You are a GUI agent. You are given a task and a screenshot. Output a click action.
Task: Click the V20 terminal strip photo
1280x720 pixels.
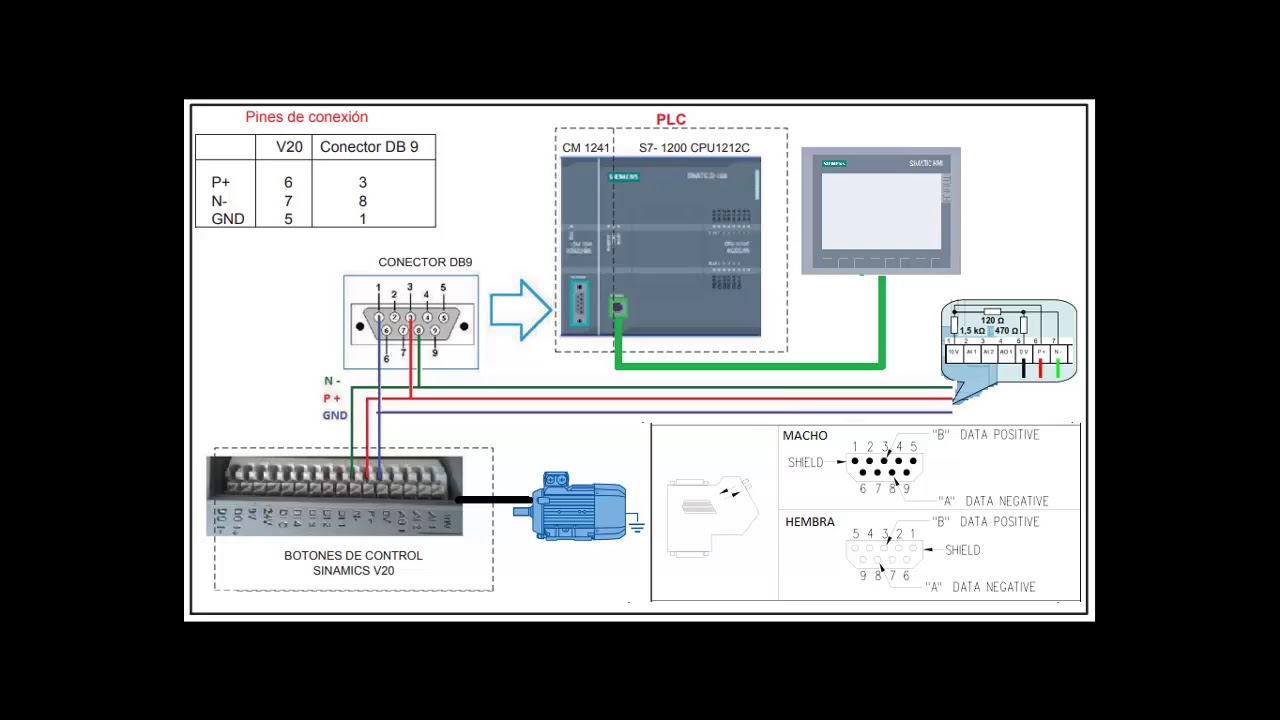335,496
